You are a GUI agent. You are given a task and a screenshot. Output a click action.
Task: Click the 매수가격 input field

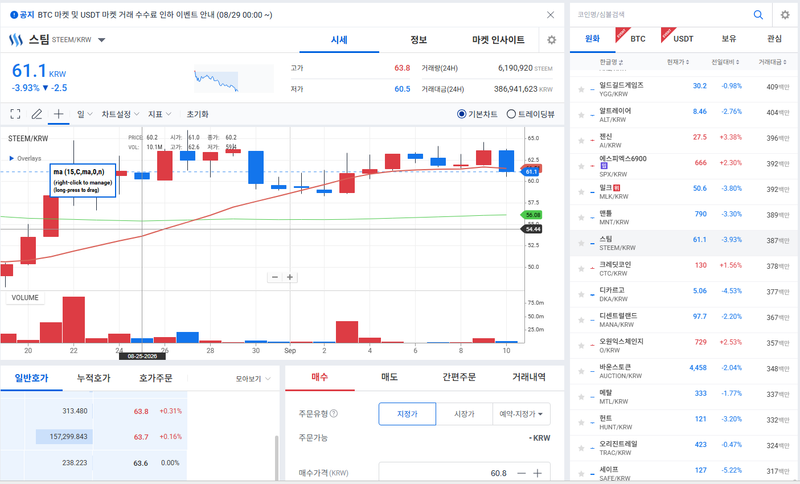tap(444, 473)
